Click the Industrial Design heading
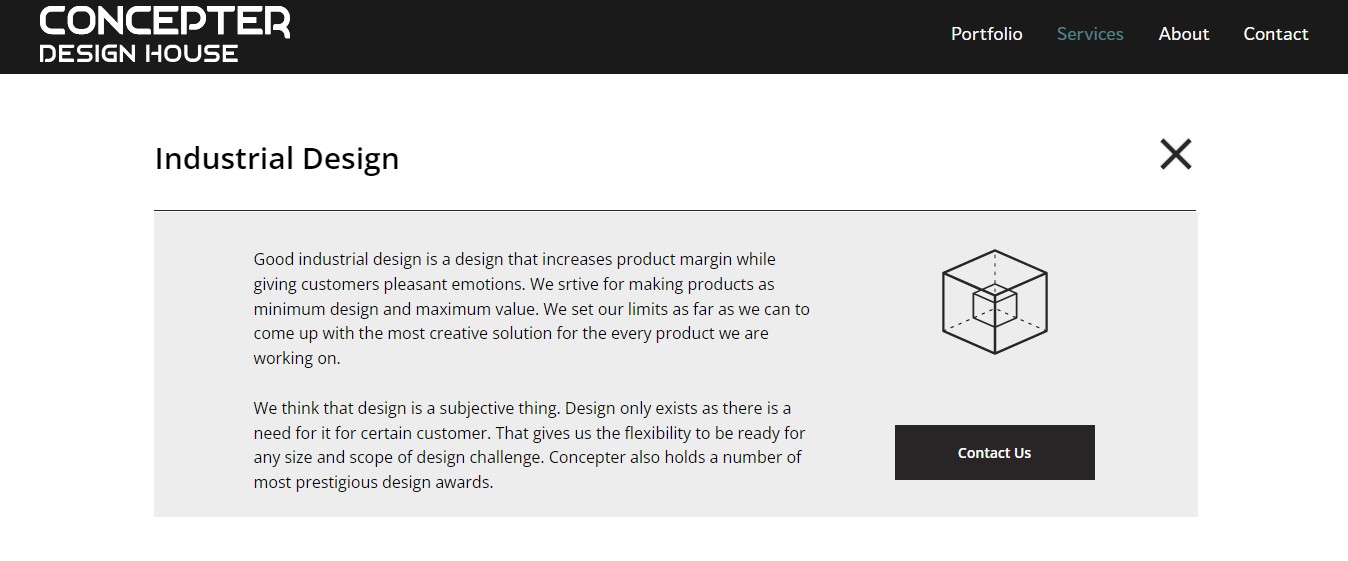 [277, 159]
